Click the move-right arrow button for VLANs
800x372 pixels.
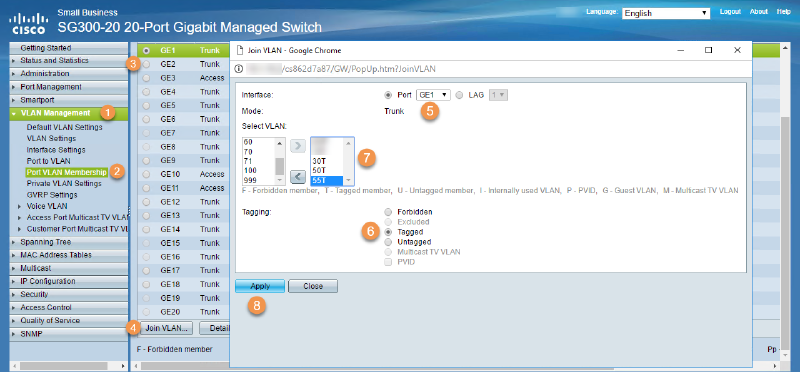[x=297, y=145]
